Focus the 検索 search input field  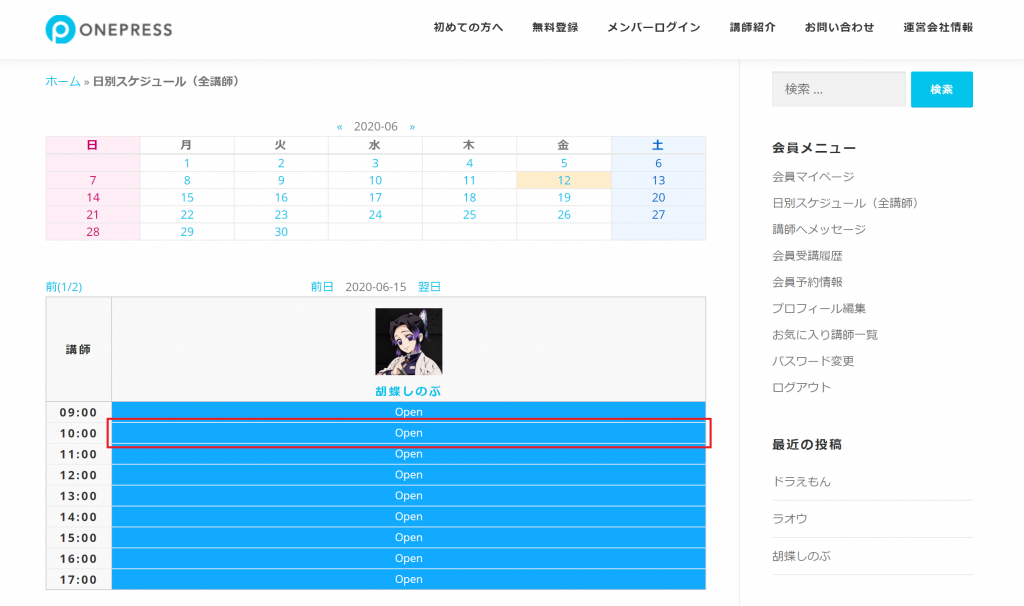click(x=839, y=89)
